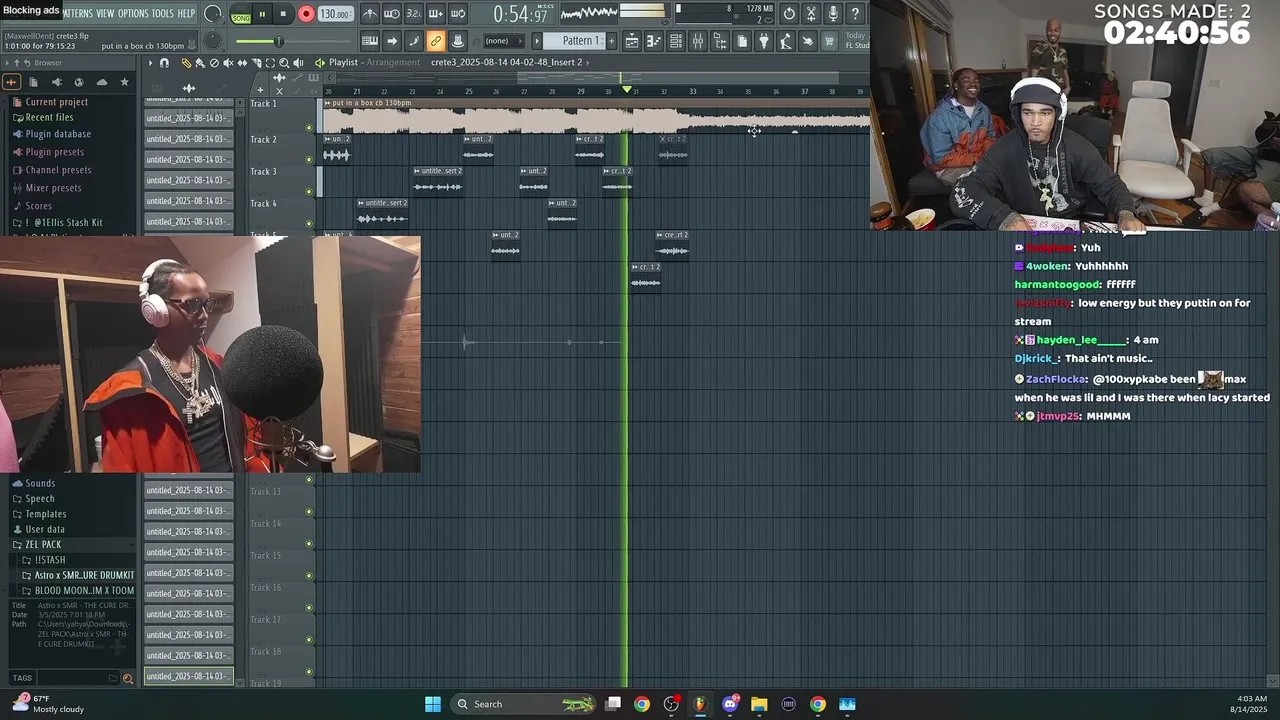
Task: Open FL Studio from the taskbar
Action: (x=700, y=704)
